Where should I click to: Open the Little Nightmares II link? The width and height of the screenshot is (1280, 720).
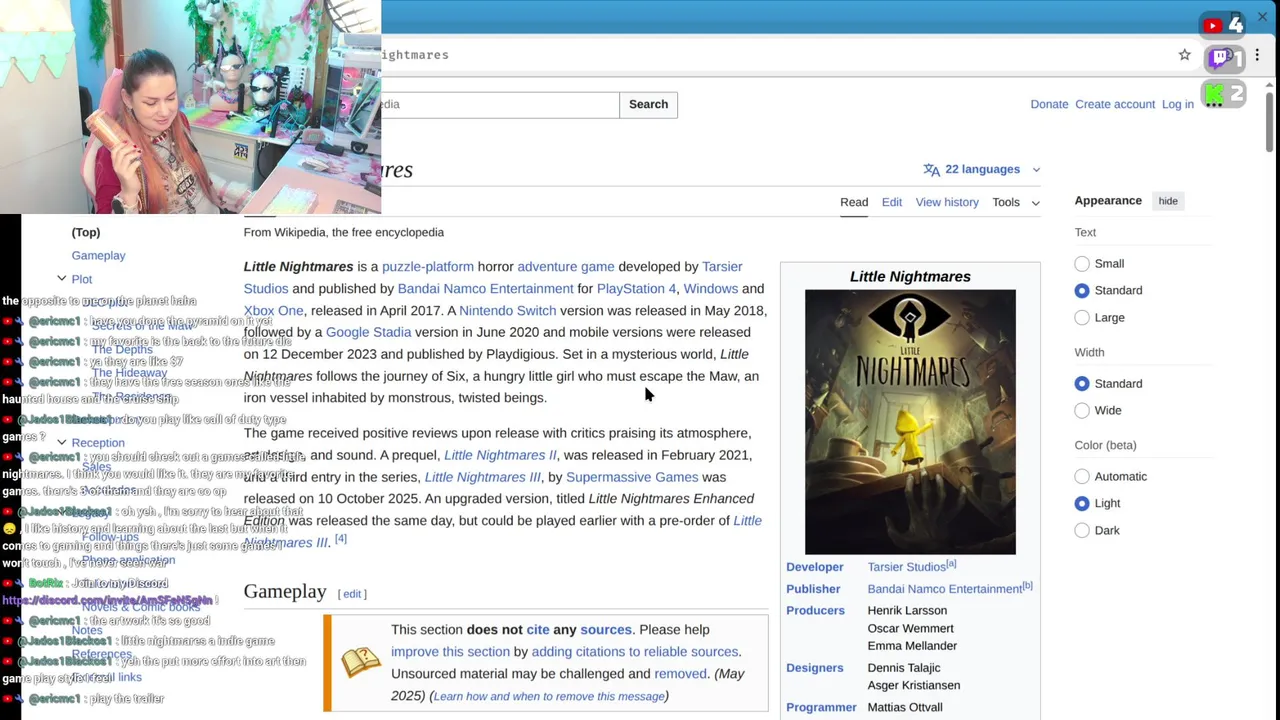pyautogui.click(x=500, y=455)
